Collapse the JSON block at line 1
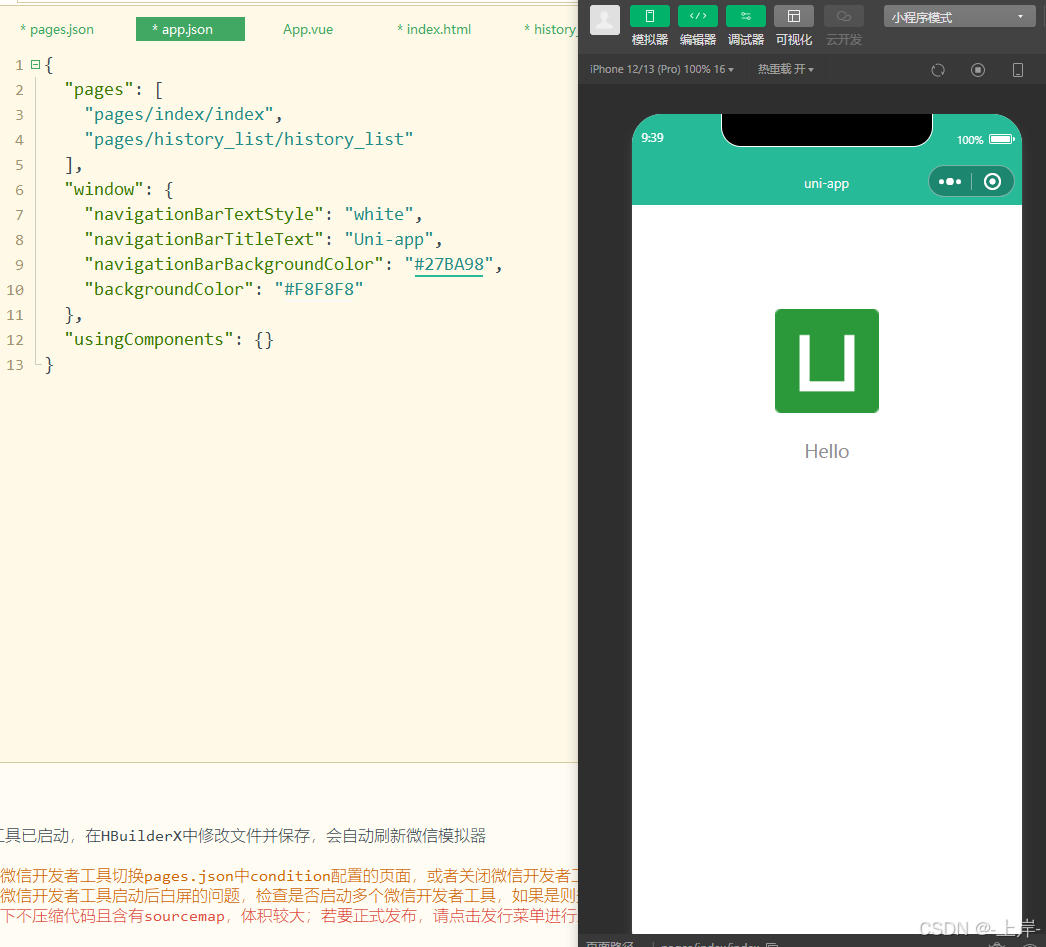Image resolution: width=1046 pixels, height=947 pixels. click(x=33, y=64)
